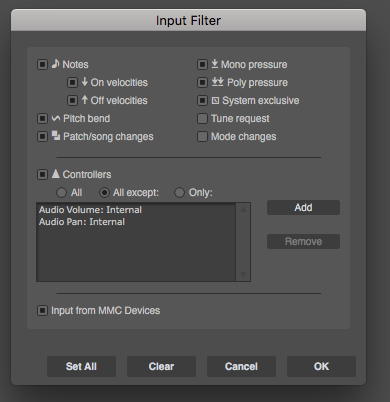Toggle the Controllers checkbox

(x=42, y=174)
